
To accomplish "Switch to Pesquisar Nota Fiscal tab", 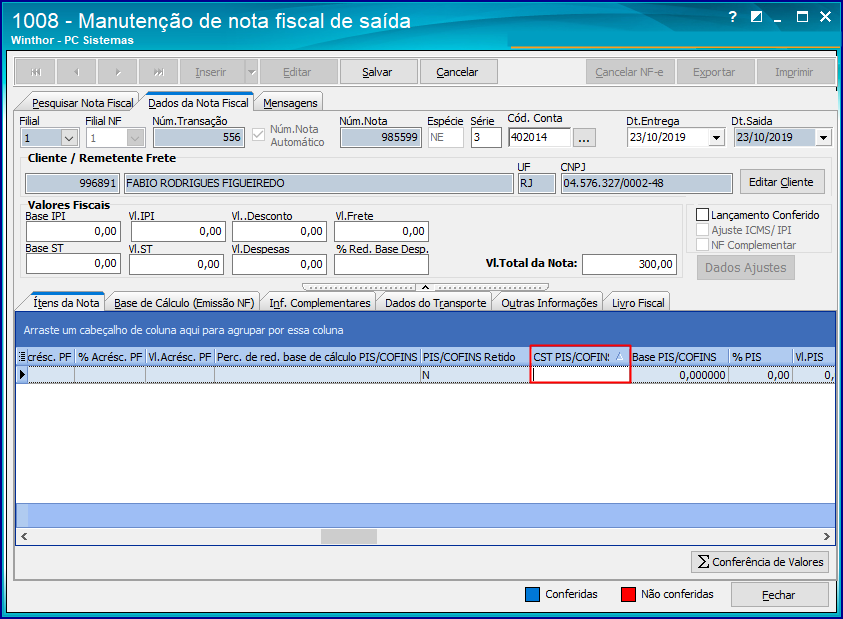I will pyautogui.click(x=82, y=103).
